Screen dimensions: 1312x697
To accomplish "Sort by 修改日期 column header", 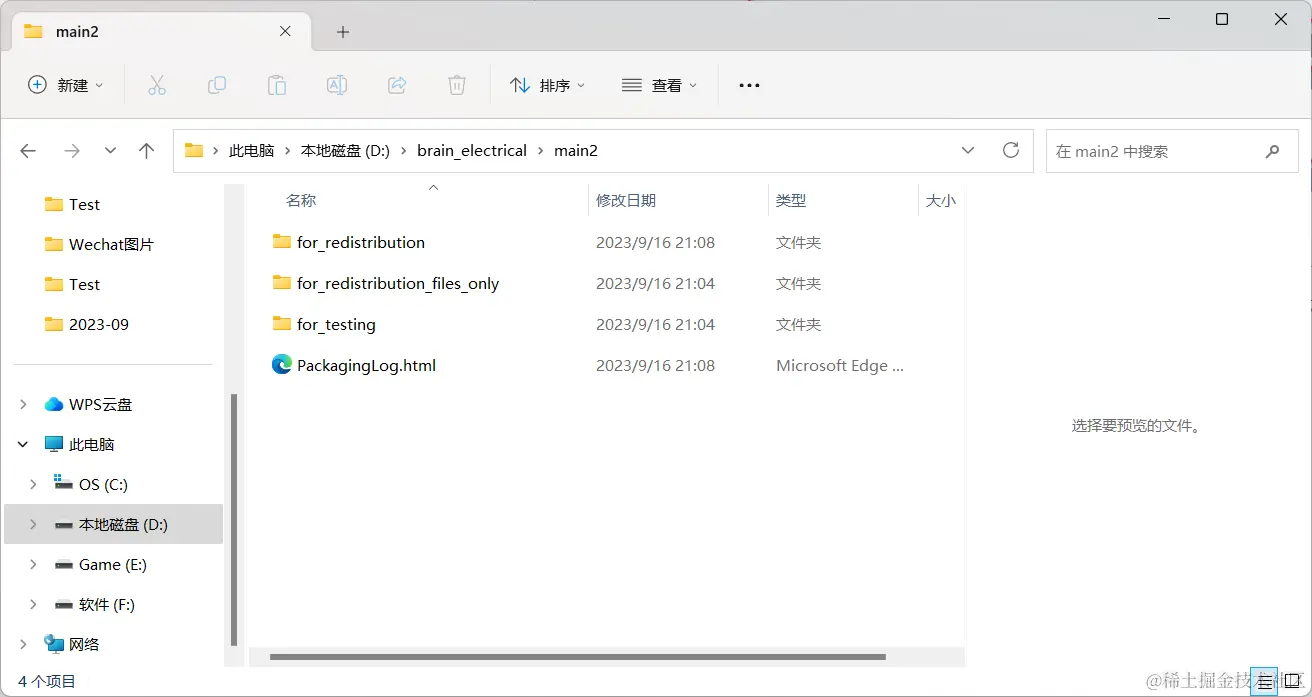I will 626,201.
